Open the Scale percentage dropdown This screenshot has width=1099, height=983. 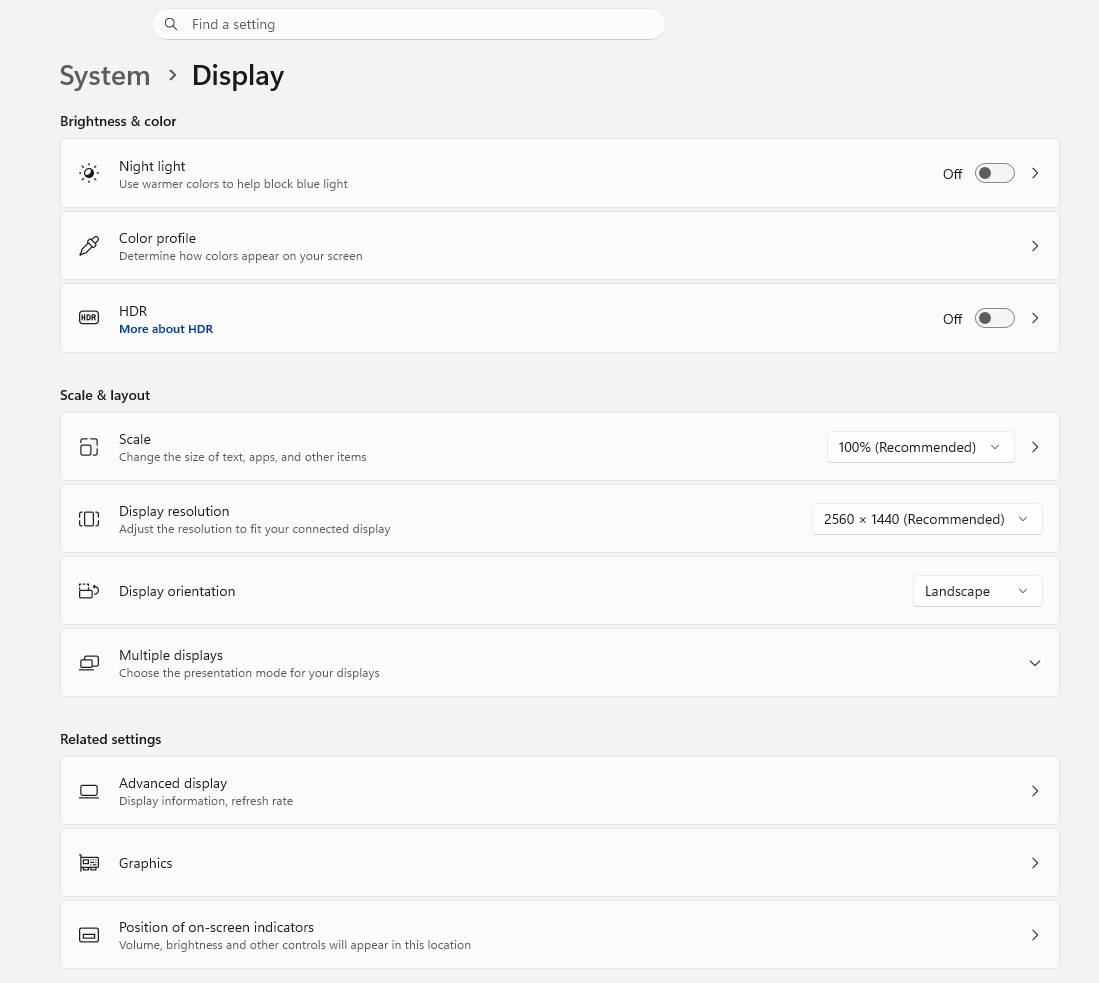point(920,447)
